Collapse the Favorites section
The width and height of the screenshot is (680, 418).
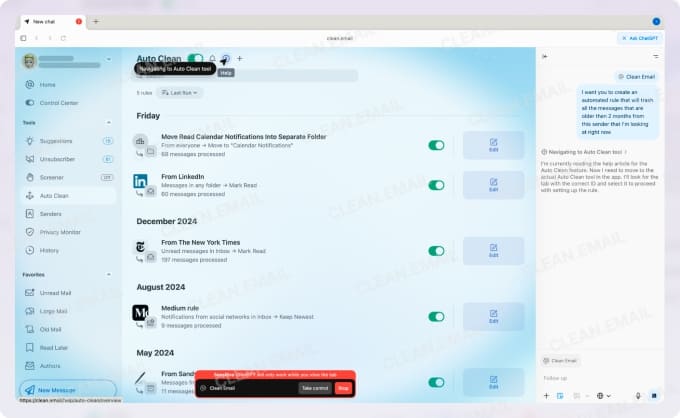tap(110, 274)
